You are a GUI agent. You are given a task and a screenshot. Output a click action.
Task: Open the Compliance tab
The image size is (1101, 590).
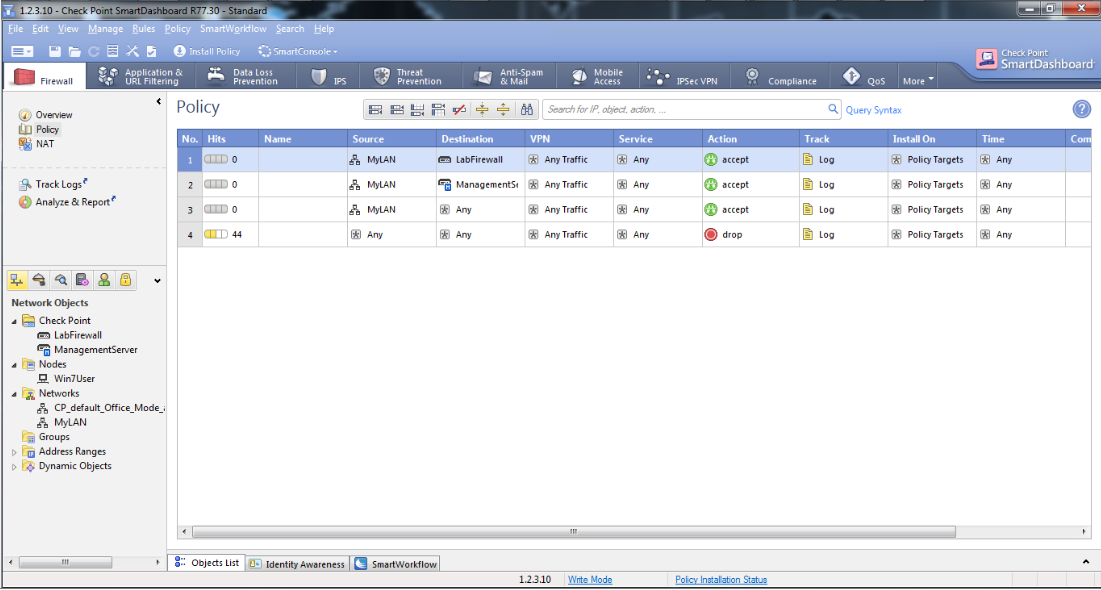coord(782,77)
